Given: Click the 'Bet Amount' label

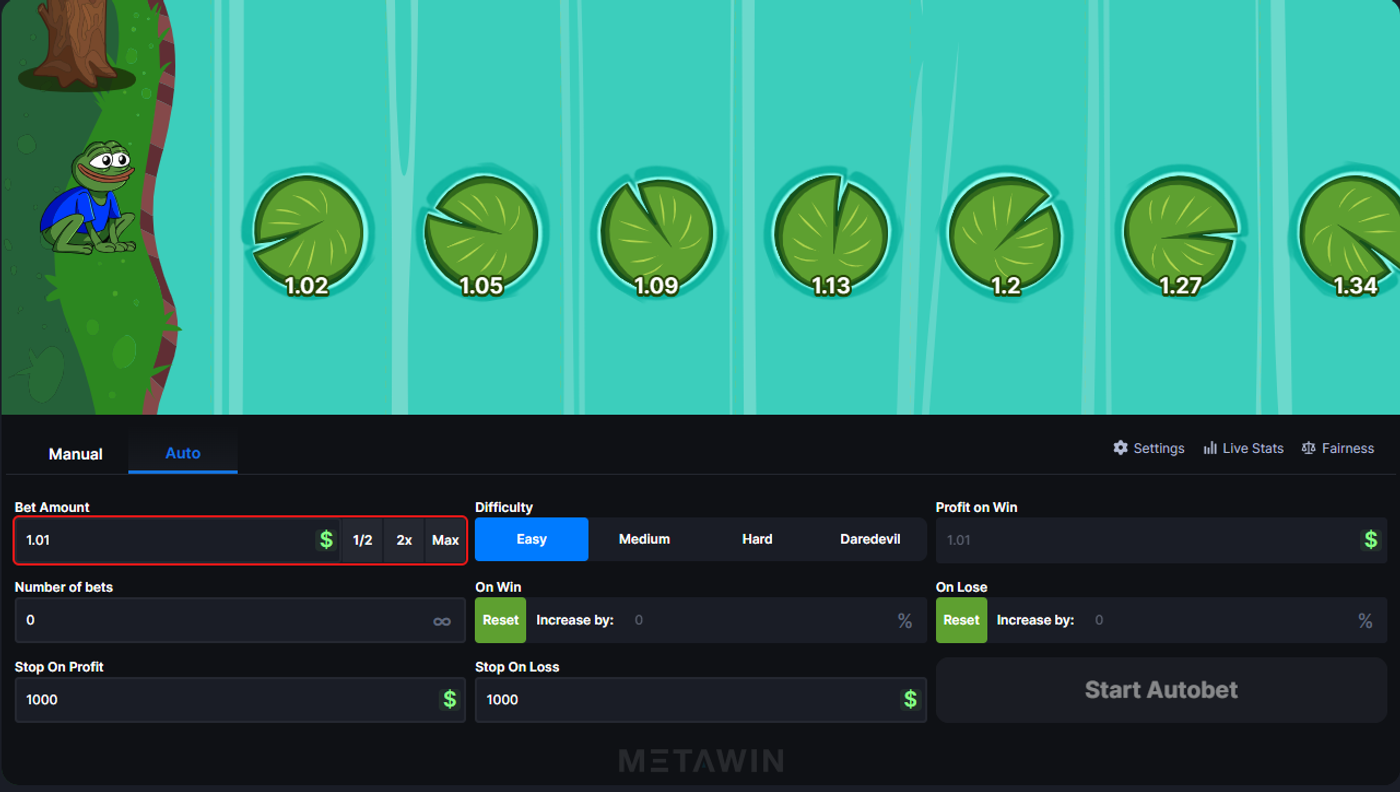Looking at the screenshot, I should coord(52,507).
